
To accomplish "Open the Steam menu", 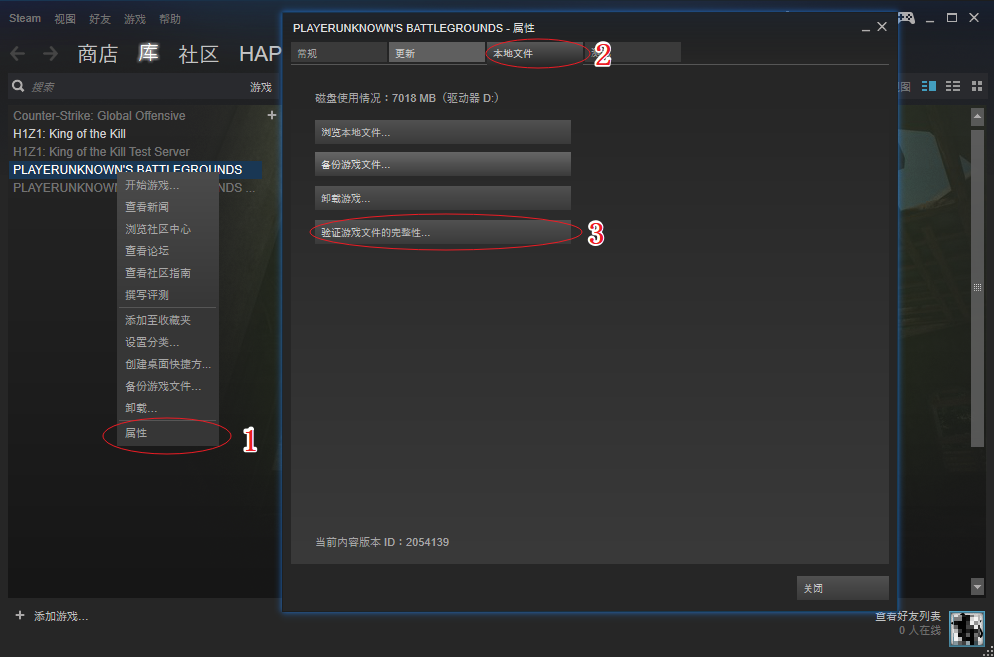I will [25, 18].
